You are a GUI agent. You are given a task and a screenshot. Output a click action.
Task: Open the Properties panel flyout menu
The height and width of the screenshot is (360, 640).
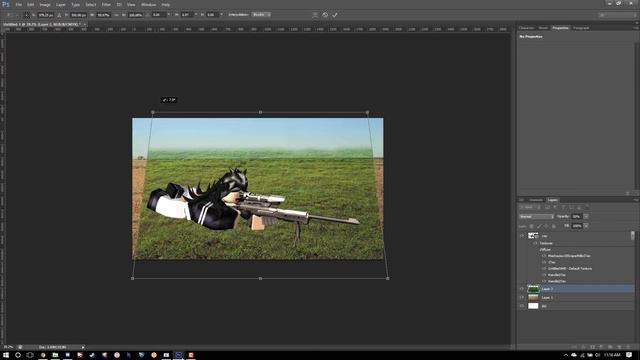(636, 28)
